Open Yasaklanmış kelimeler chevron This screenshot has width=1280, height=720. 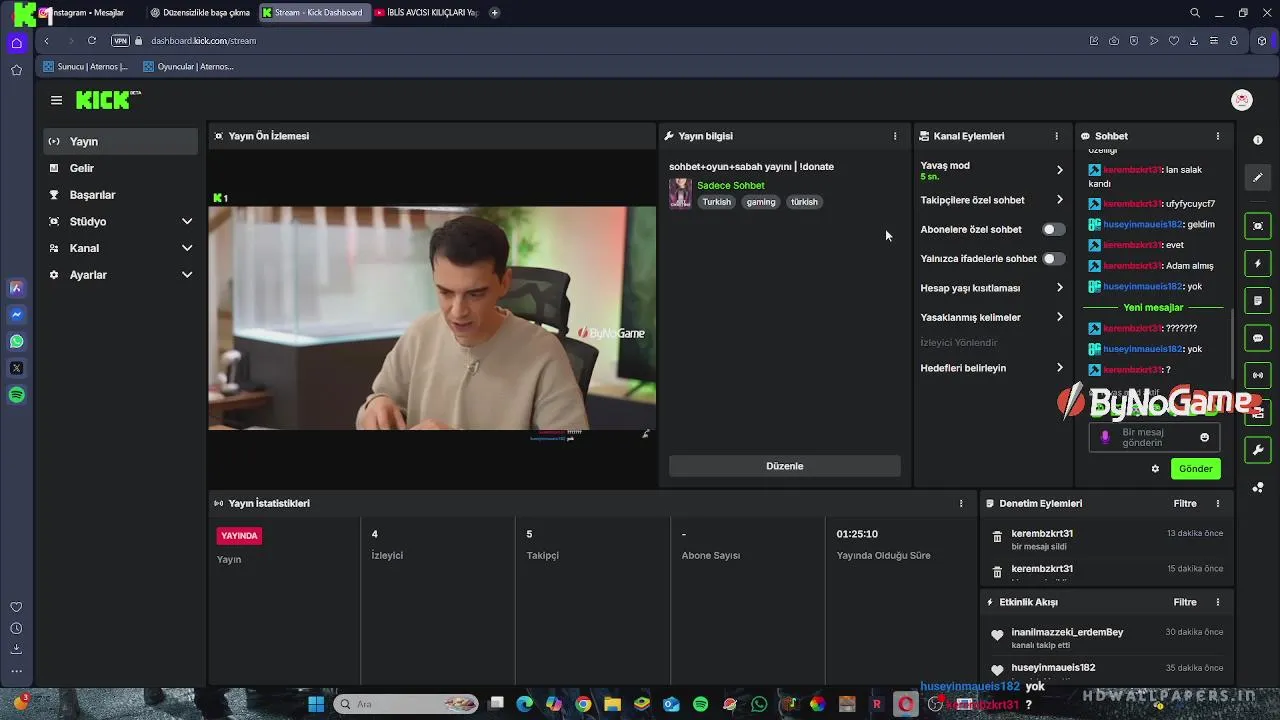pos(1060,317)
